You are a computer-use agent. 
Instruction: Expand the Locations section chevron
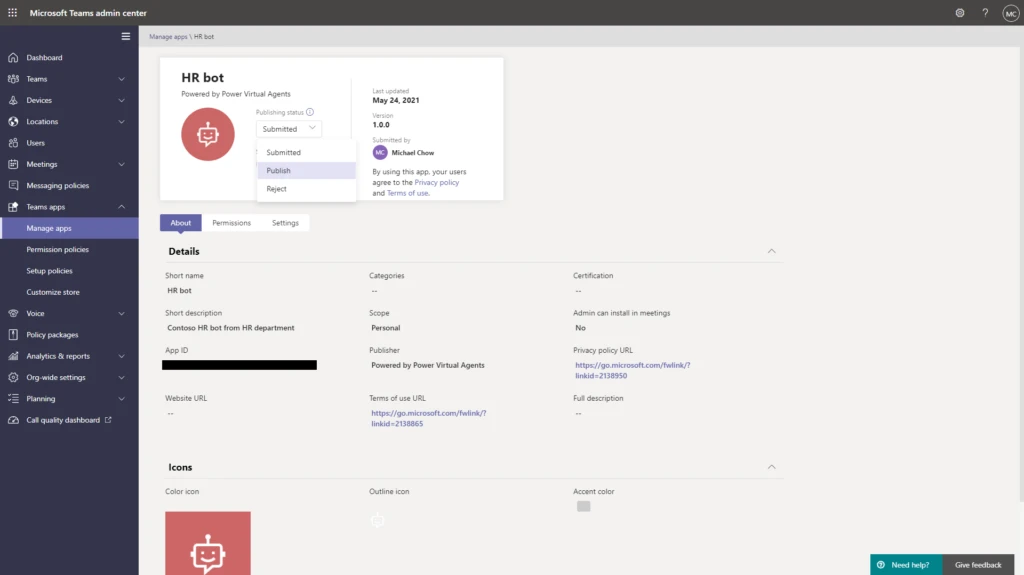[x=121, y=122]
